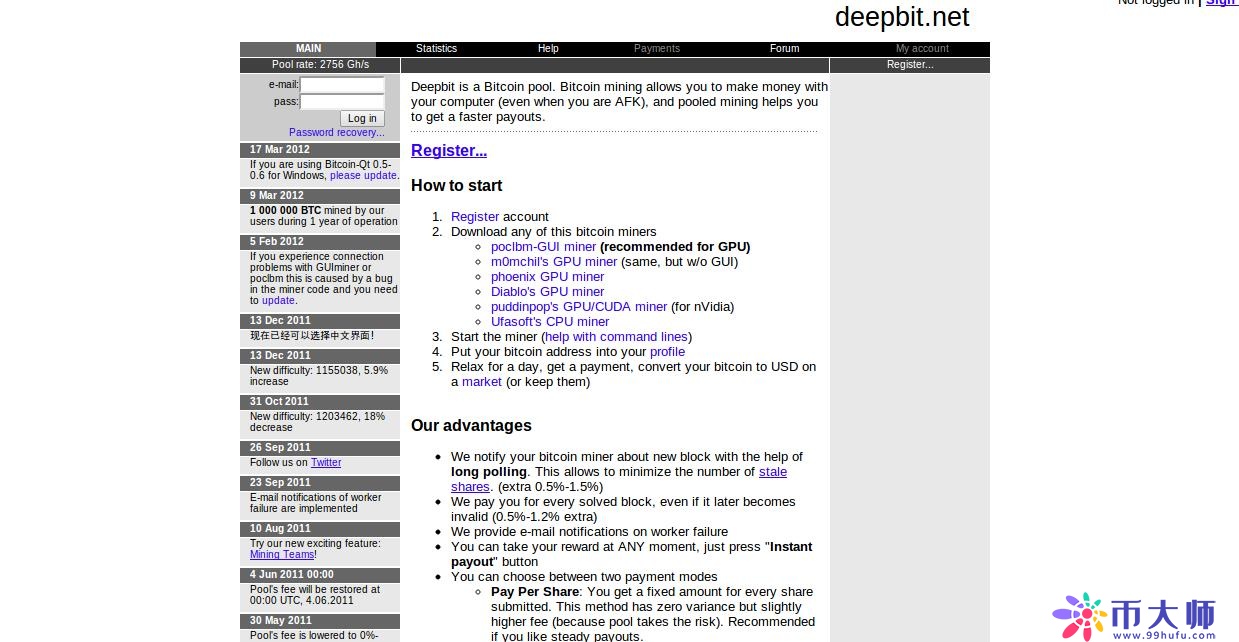Viewport: 1239px width, 642px height.
Task: Open Diablo's GPU miner link
Action: click(x=547, y=292)
